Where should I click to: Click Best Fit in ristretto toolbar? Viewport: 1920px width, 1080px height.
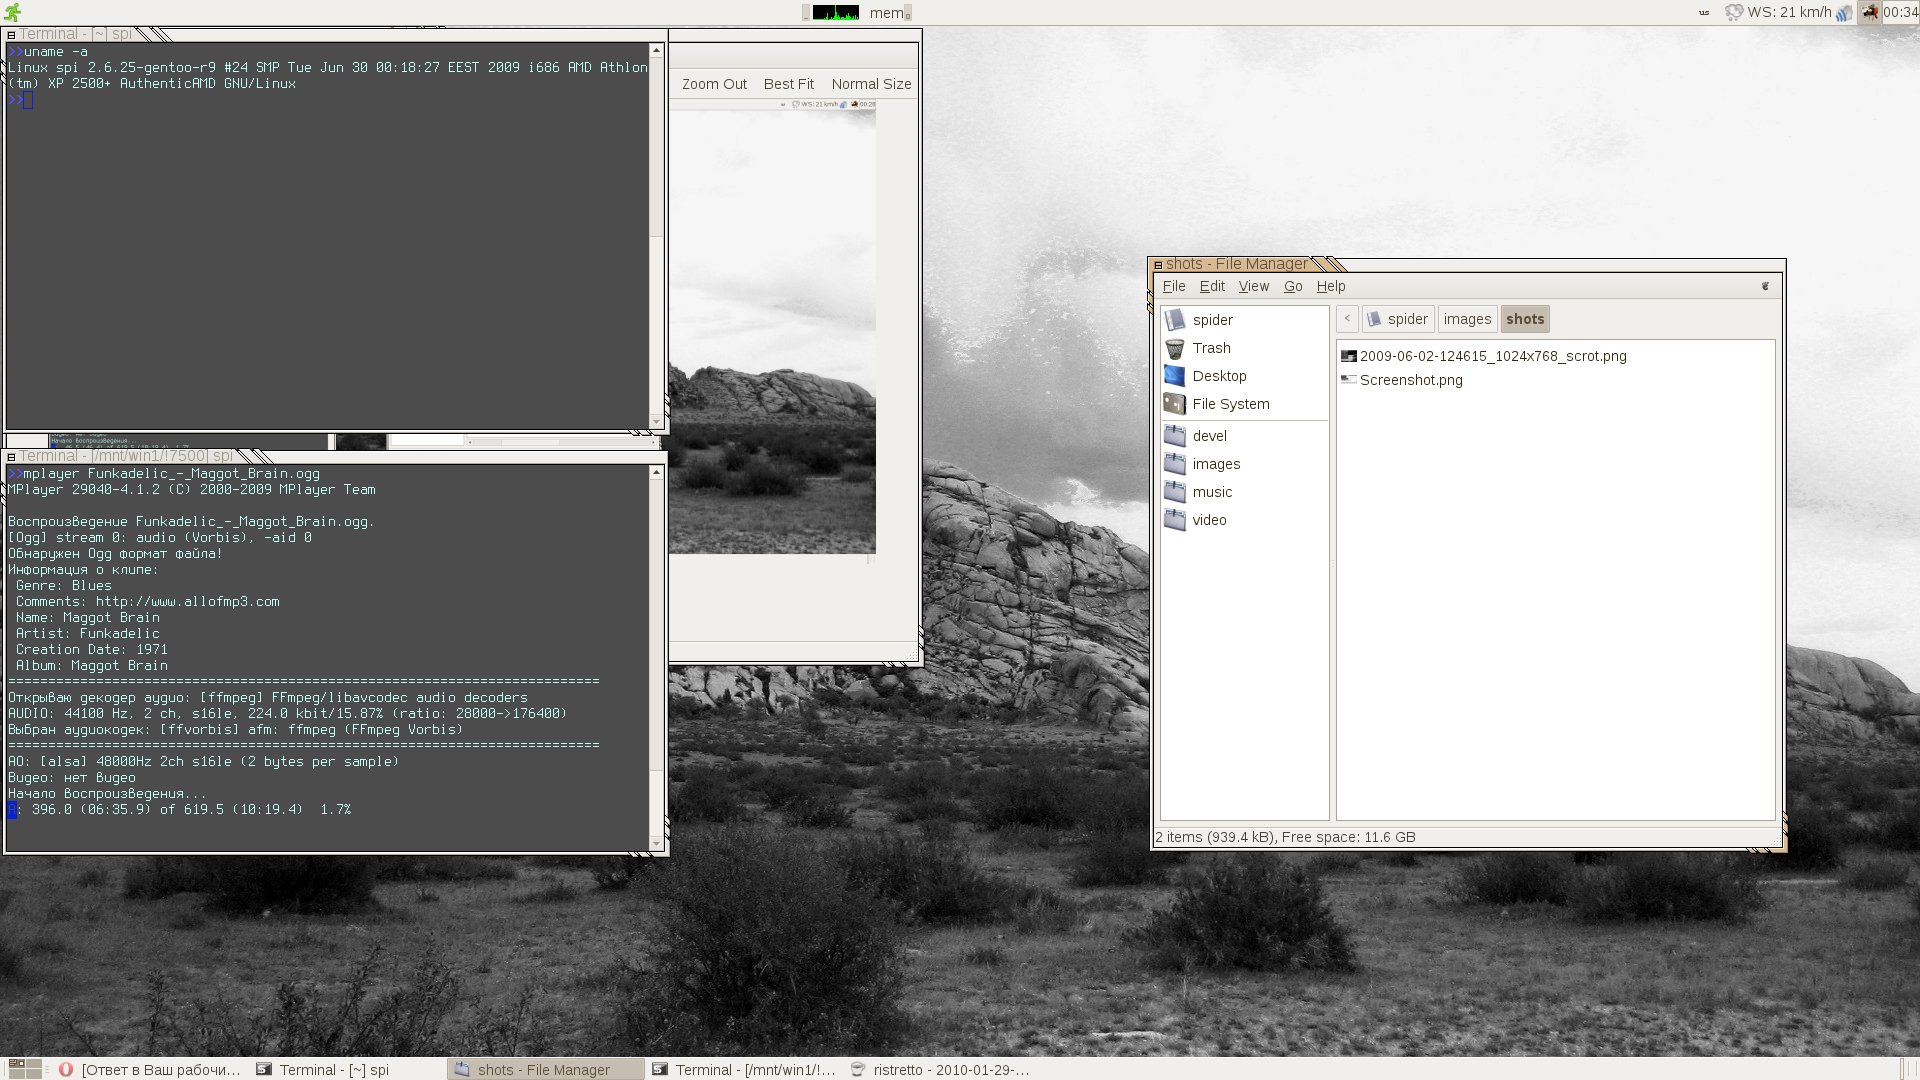788,84
